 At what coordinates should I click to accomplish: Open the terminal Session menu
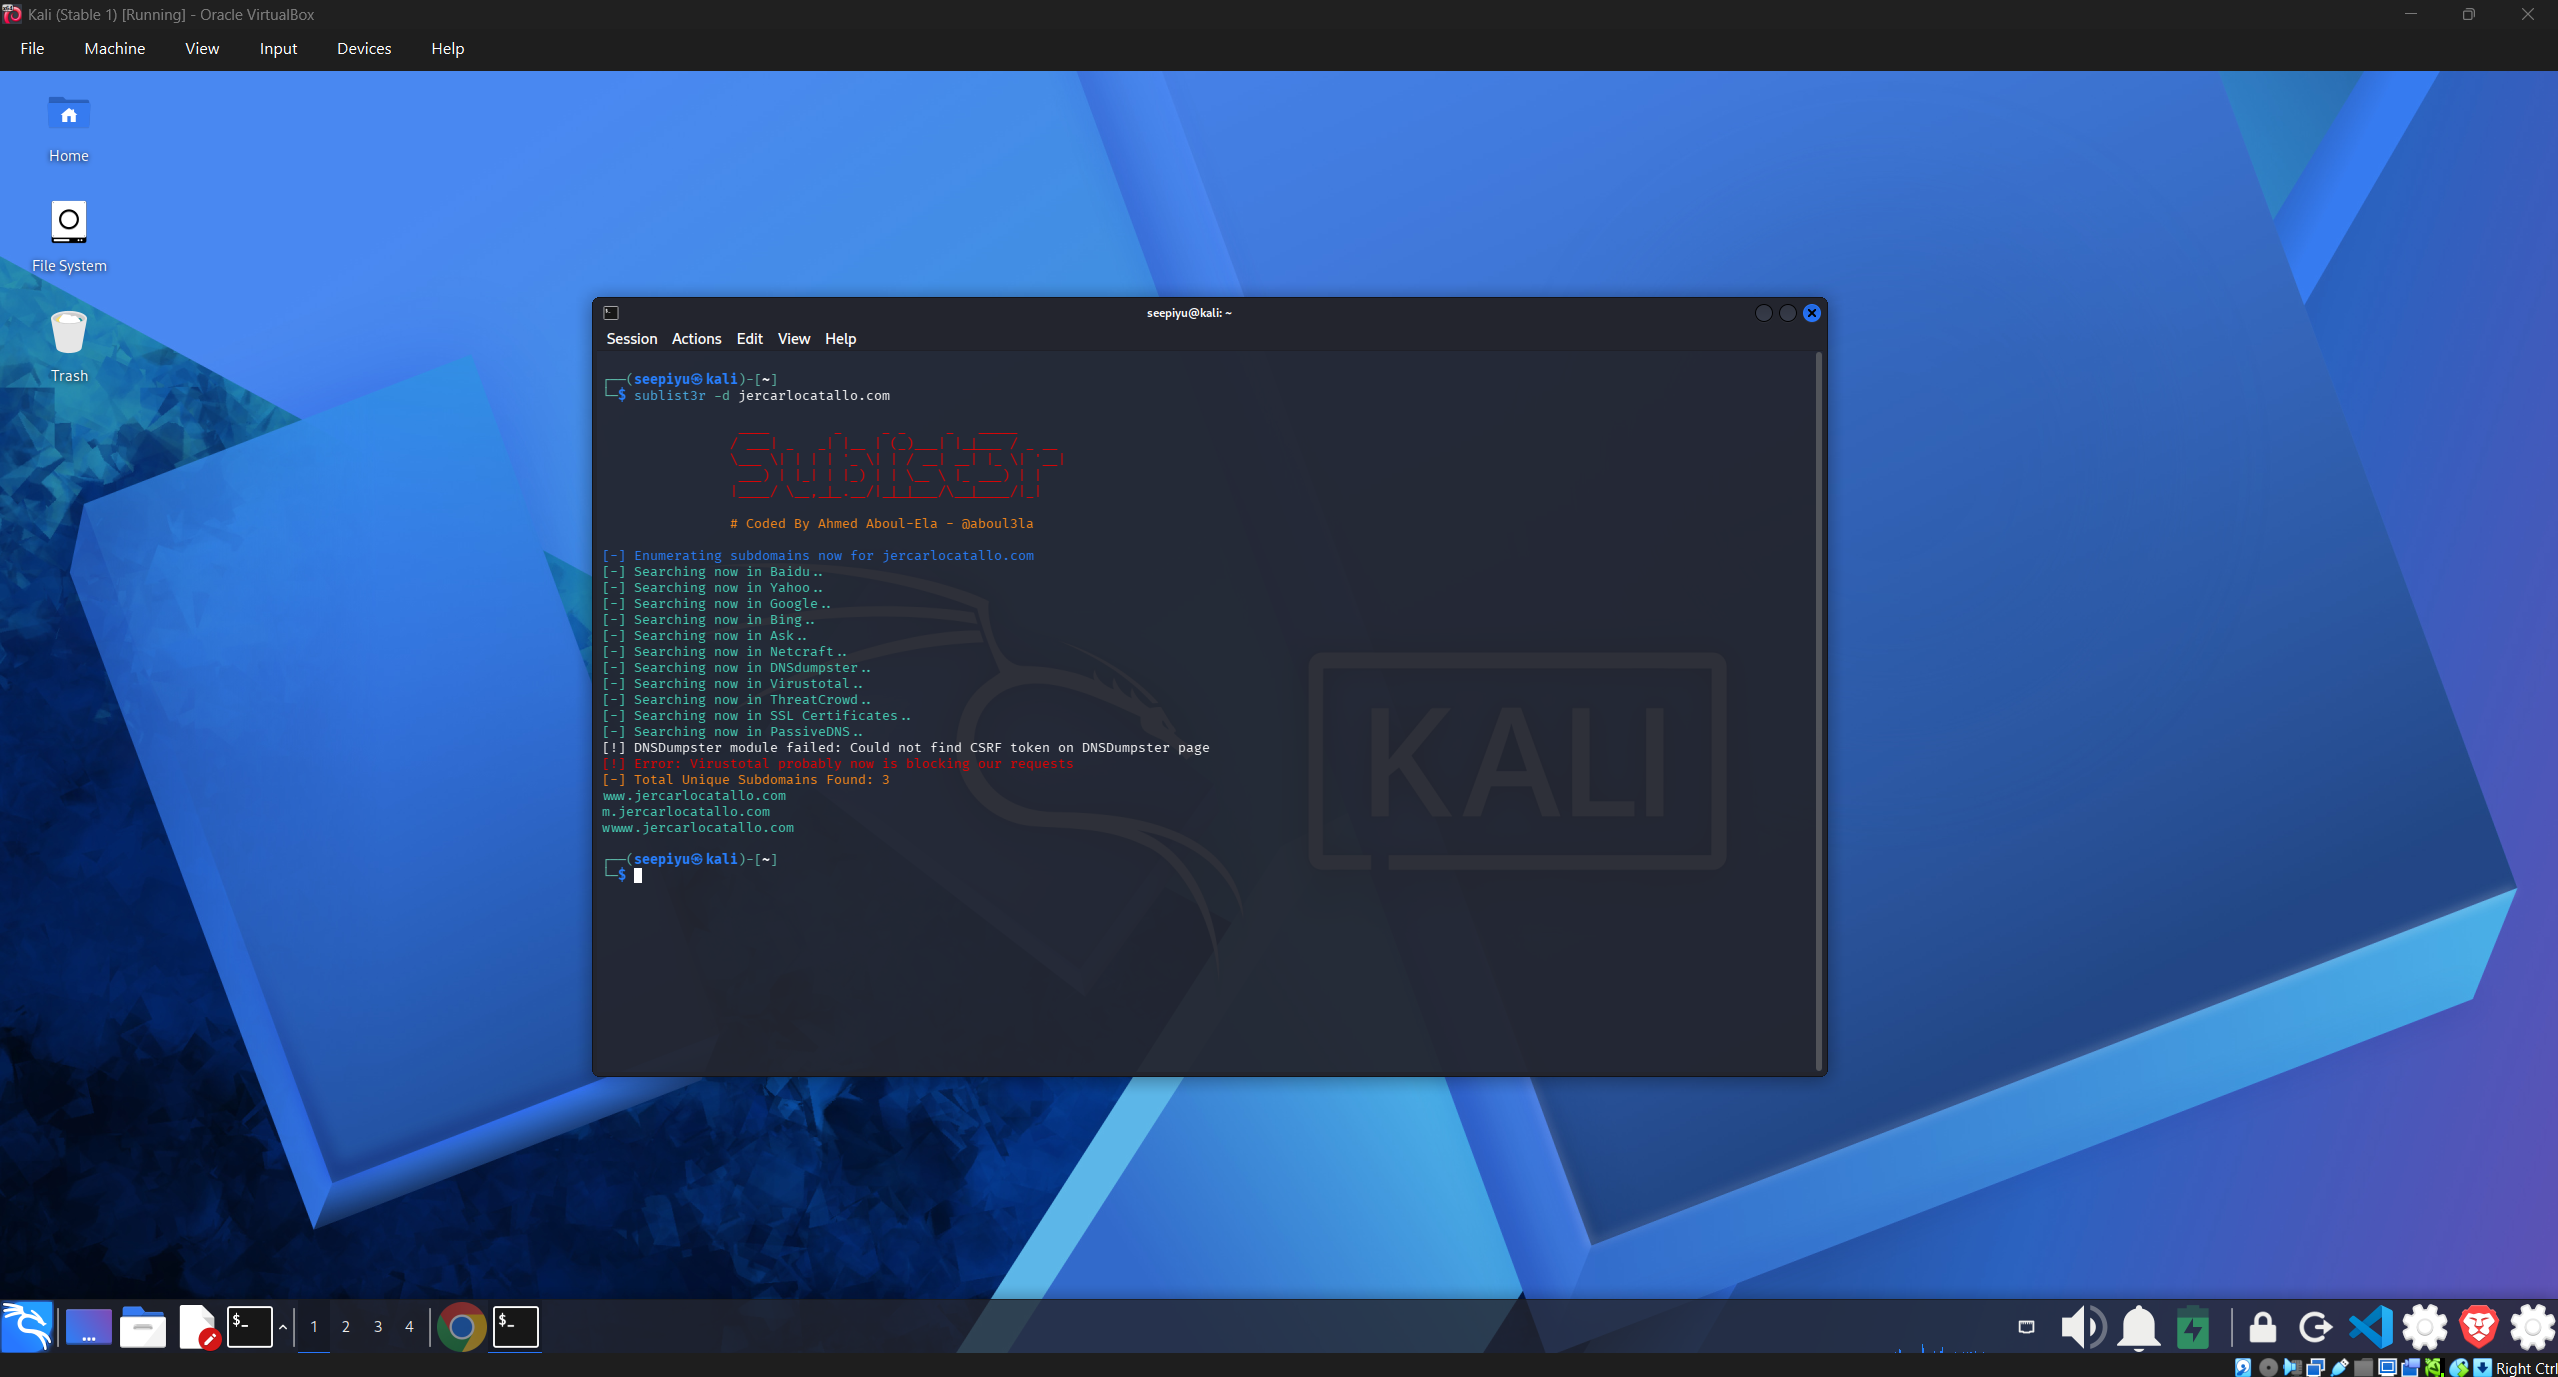coord(632,339)
